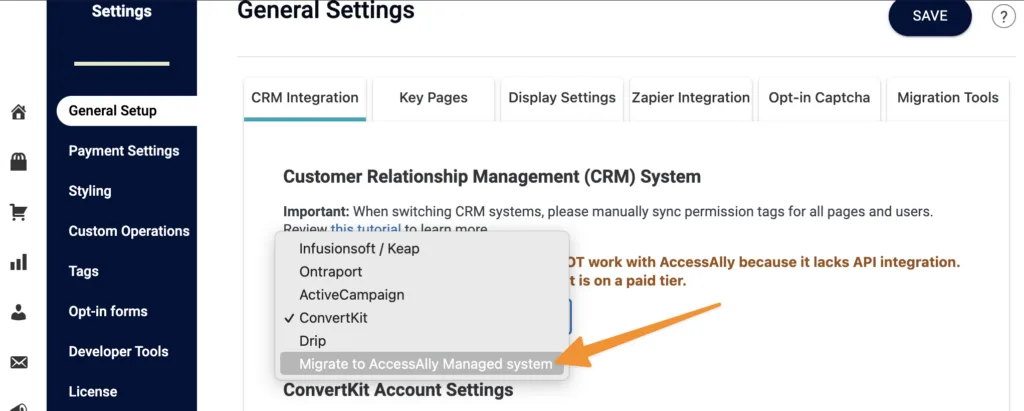Open the envelope email icon in left rail

click(19, 362)
